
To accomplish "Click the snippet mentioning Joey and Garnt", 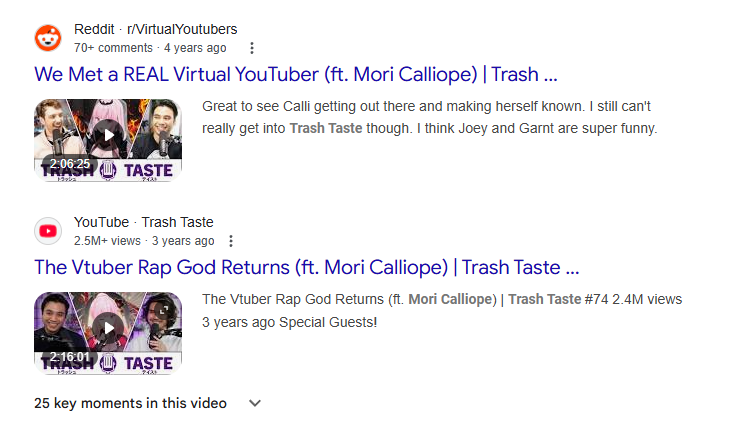I will pos(429,116).
